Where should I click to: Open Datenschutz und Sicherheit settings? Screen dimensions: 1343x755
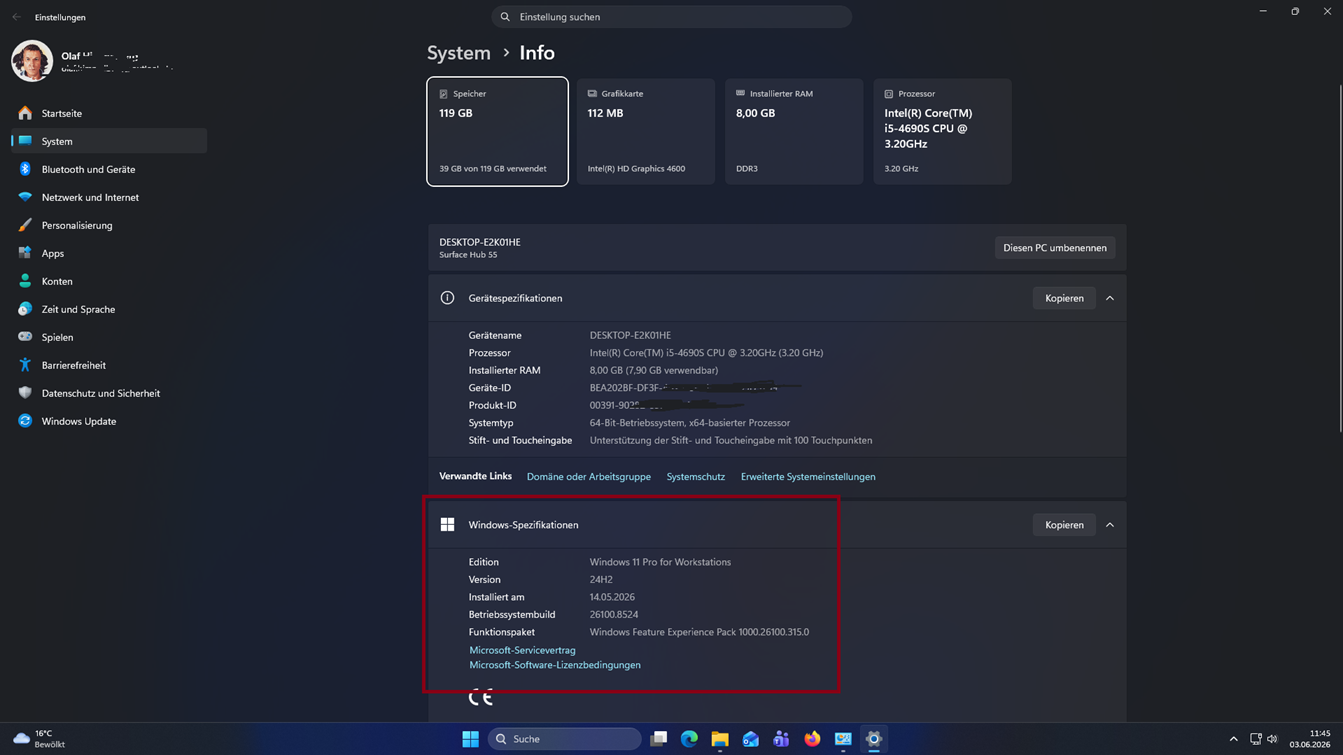108,393
